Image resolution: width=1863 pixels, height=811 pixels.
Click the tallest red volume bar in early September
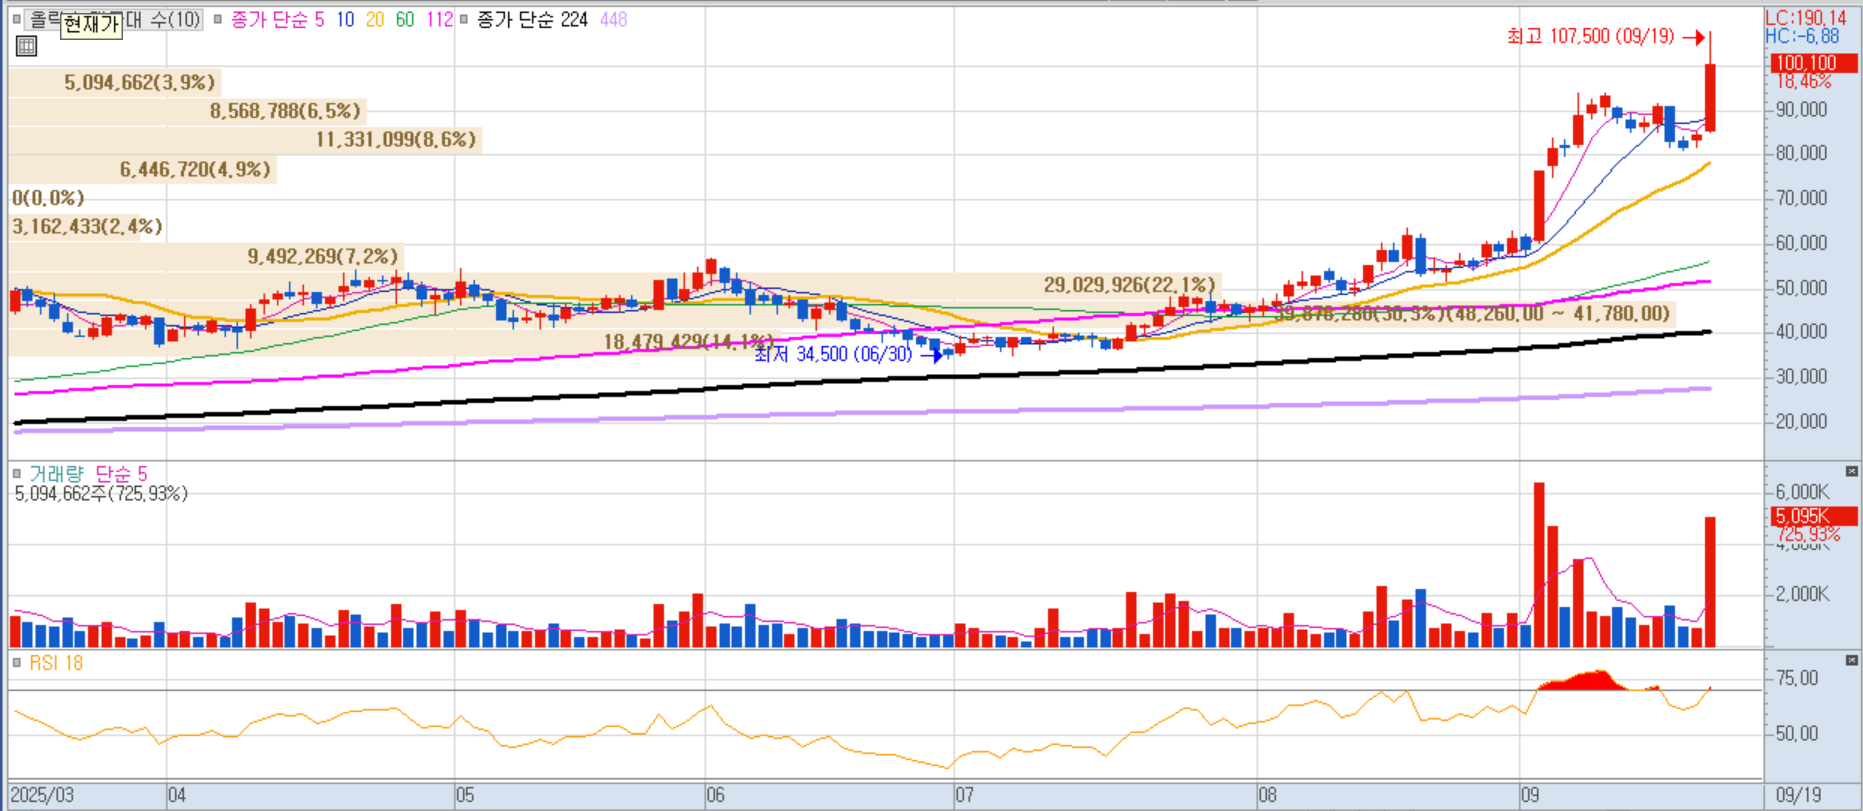coord(1539,565)
